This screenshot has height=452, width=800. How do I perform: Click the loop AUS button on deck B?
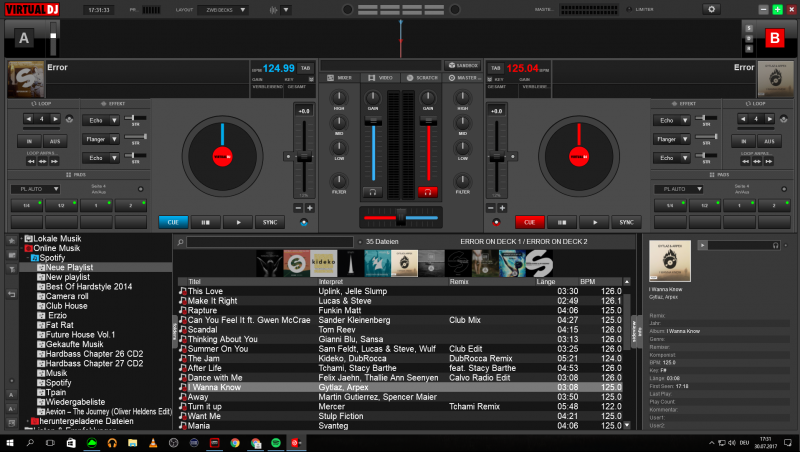tap(769, 141)
